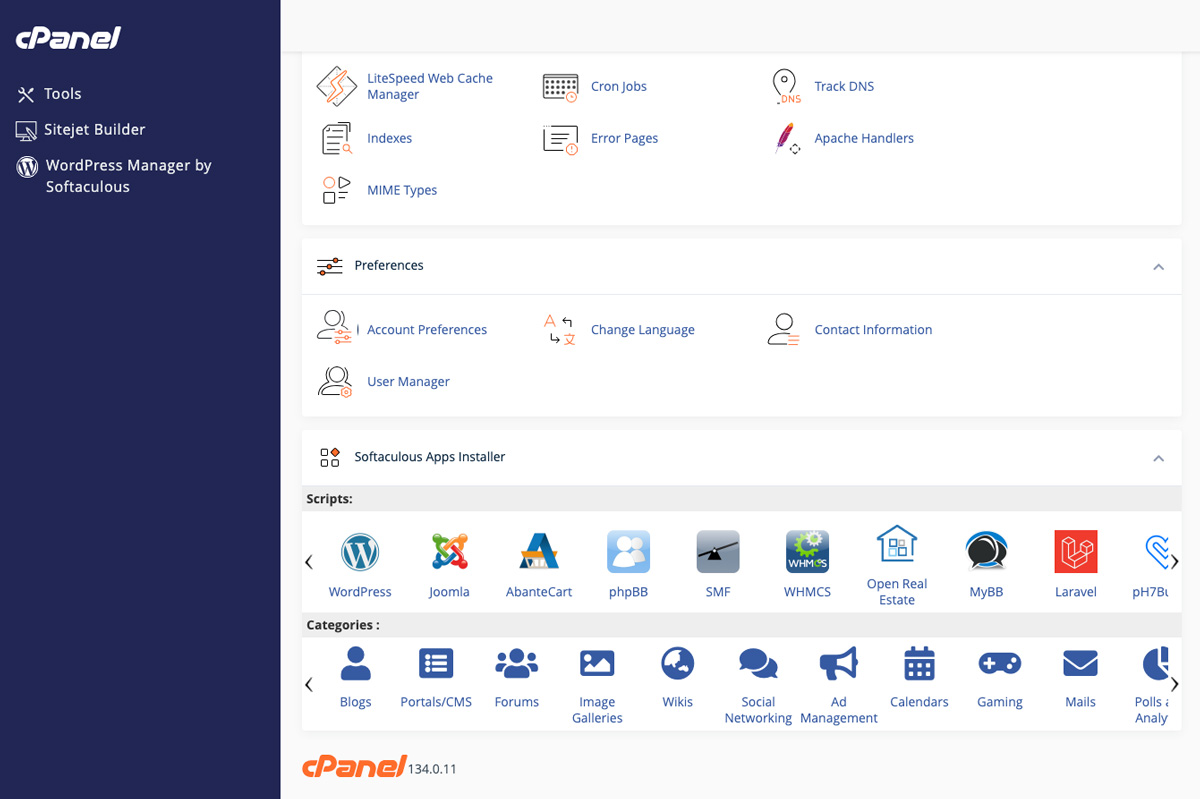Browse the Wikis category icon
Image resolution: width=1200 pixels, height=799 pixels.
[678, 663]
